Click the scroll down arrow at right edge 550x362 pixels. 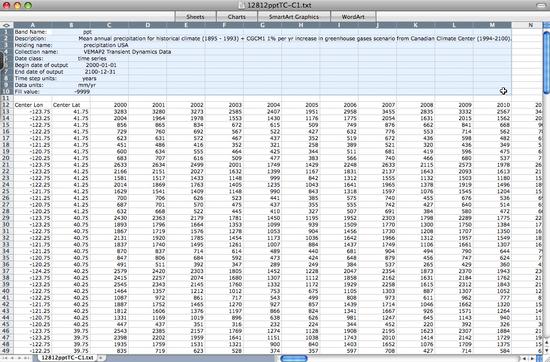(x=546, y=349)
